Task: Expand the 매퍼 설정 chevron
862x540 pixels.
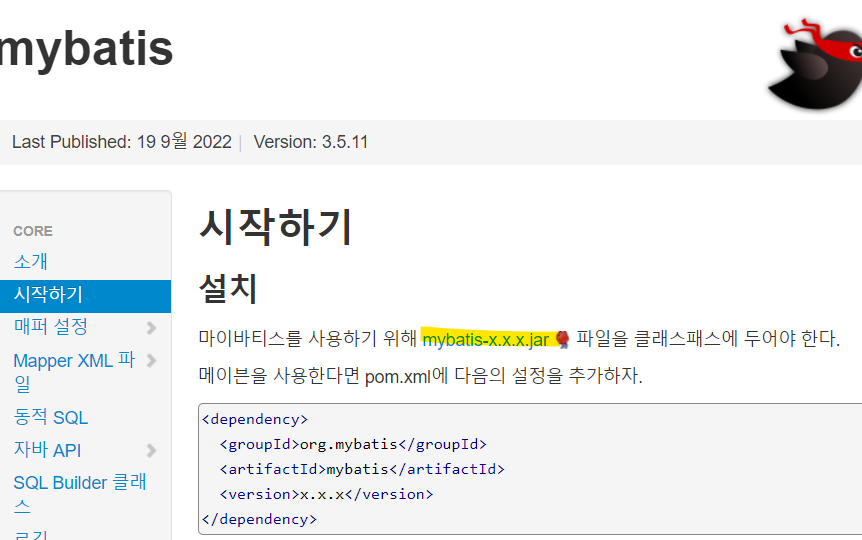Action: pyautogui.click(x=152, y=328)
